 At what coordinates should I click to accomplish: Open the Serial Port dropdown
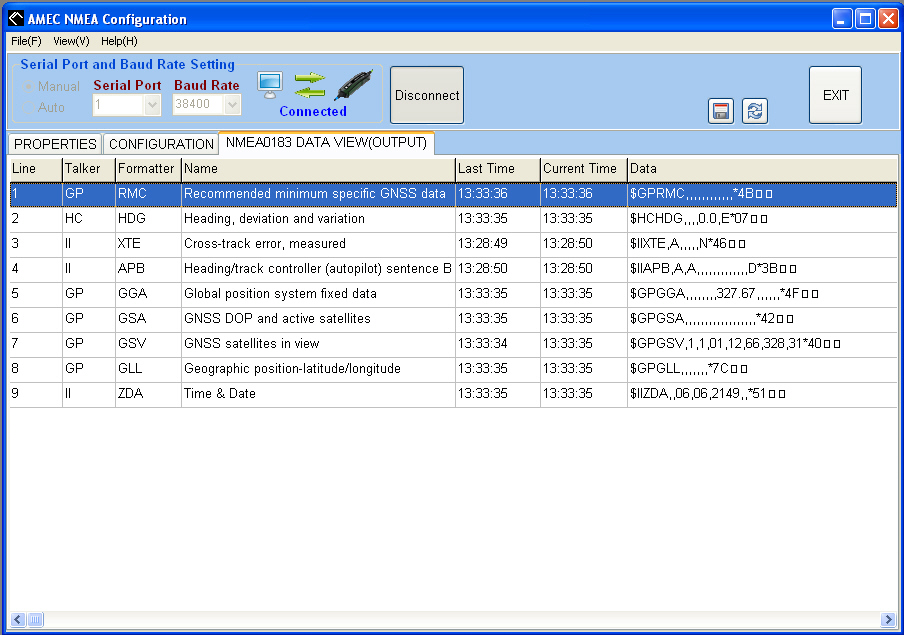tap(152, 104)
